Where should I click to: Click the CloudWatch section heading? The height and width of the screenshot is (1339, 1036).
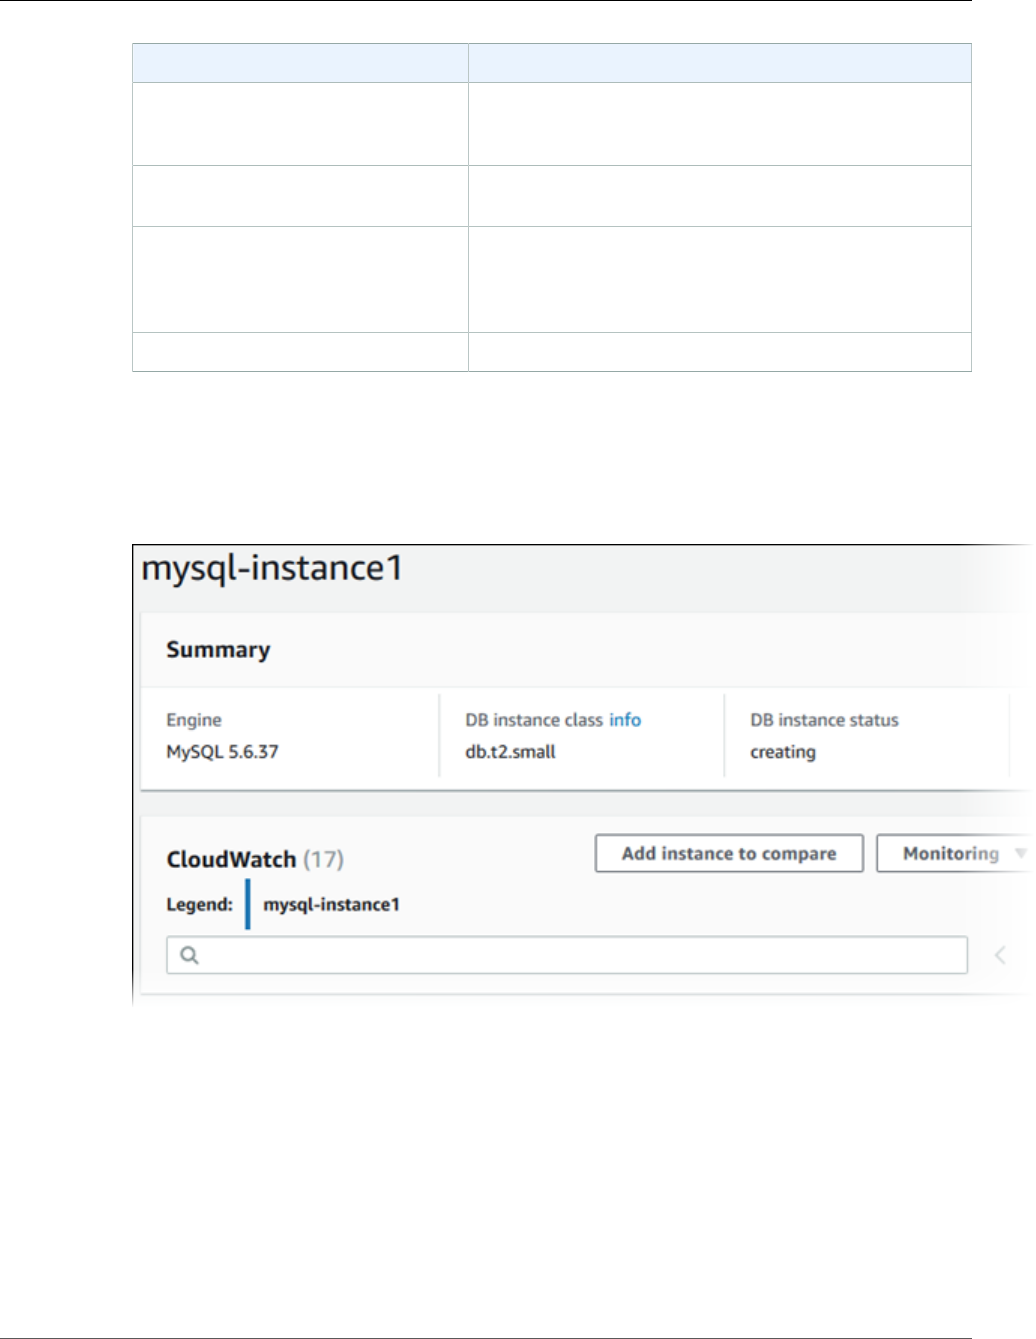click(x=231, y=859)
